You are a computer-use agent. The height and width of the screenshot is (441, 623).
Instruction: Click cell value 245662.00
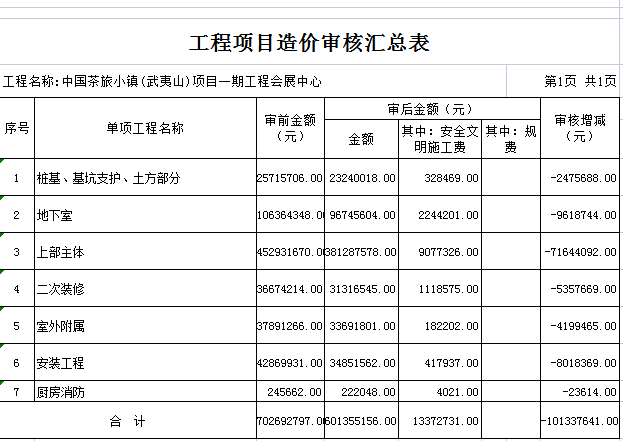tap(290, 392)
